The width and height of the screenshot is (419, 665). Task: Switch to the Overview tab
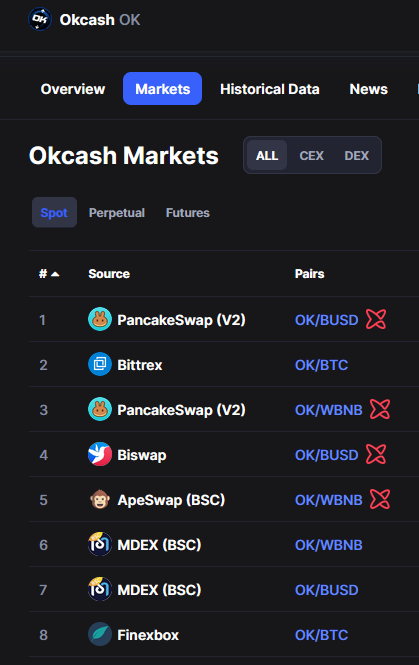tap(73, 89)
